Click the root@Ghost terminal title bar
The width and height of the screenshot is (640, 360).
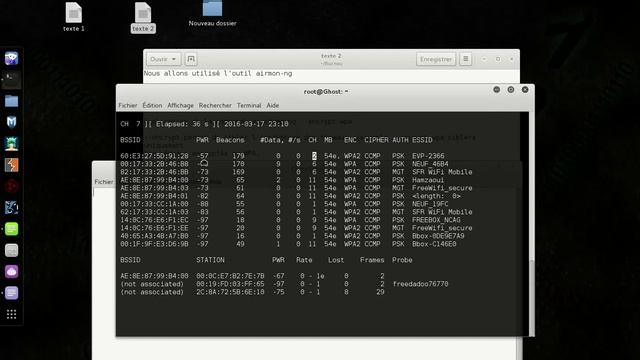[x=325, y=91]
